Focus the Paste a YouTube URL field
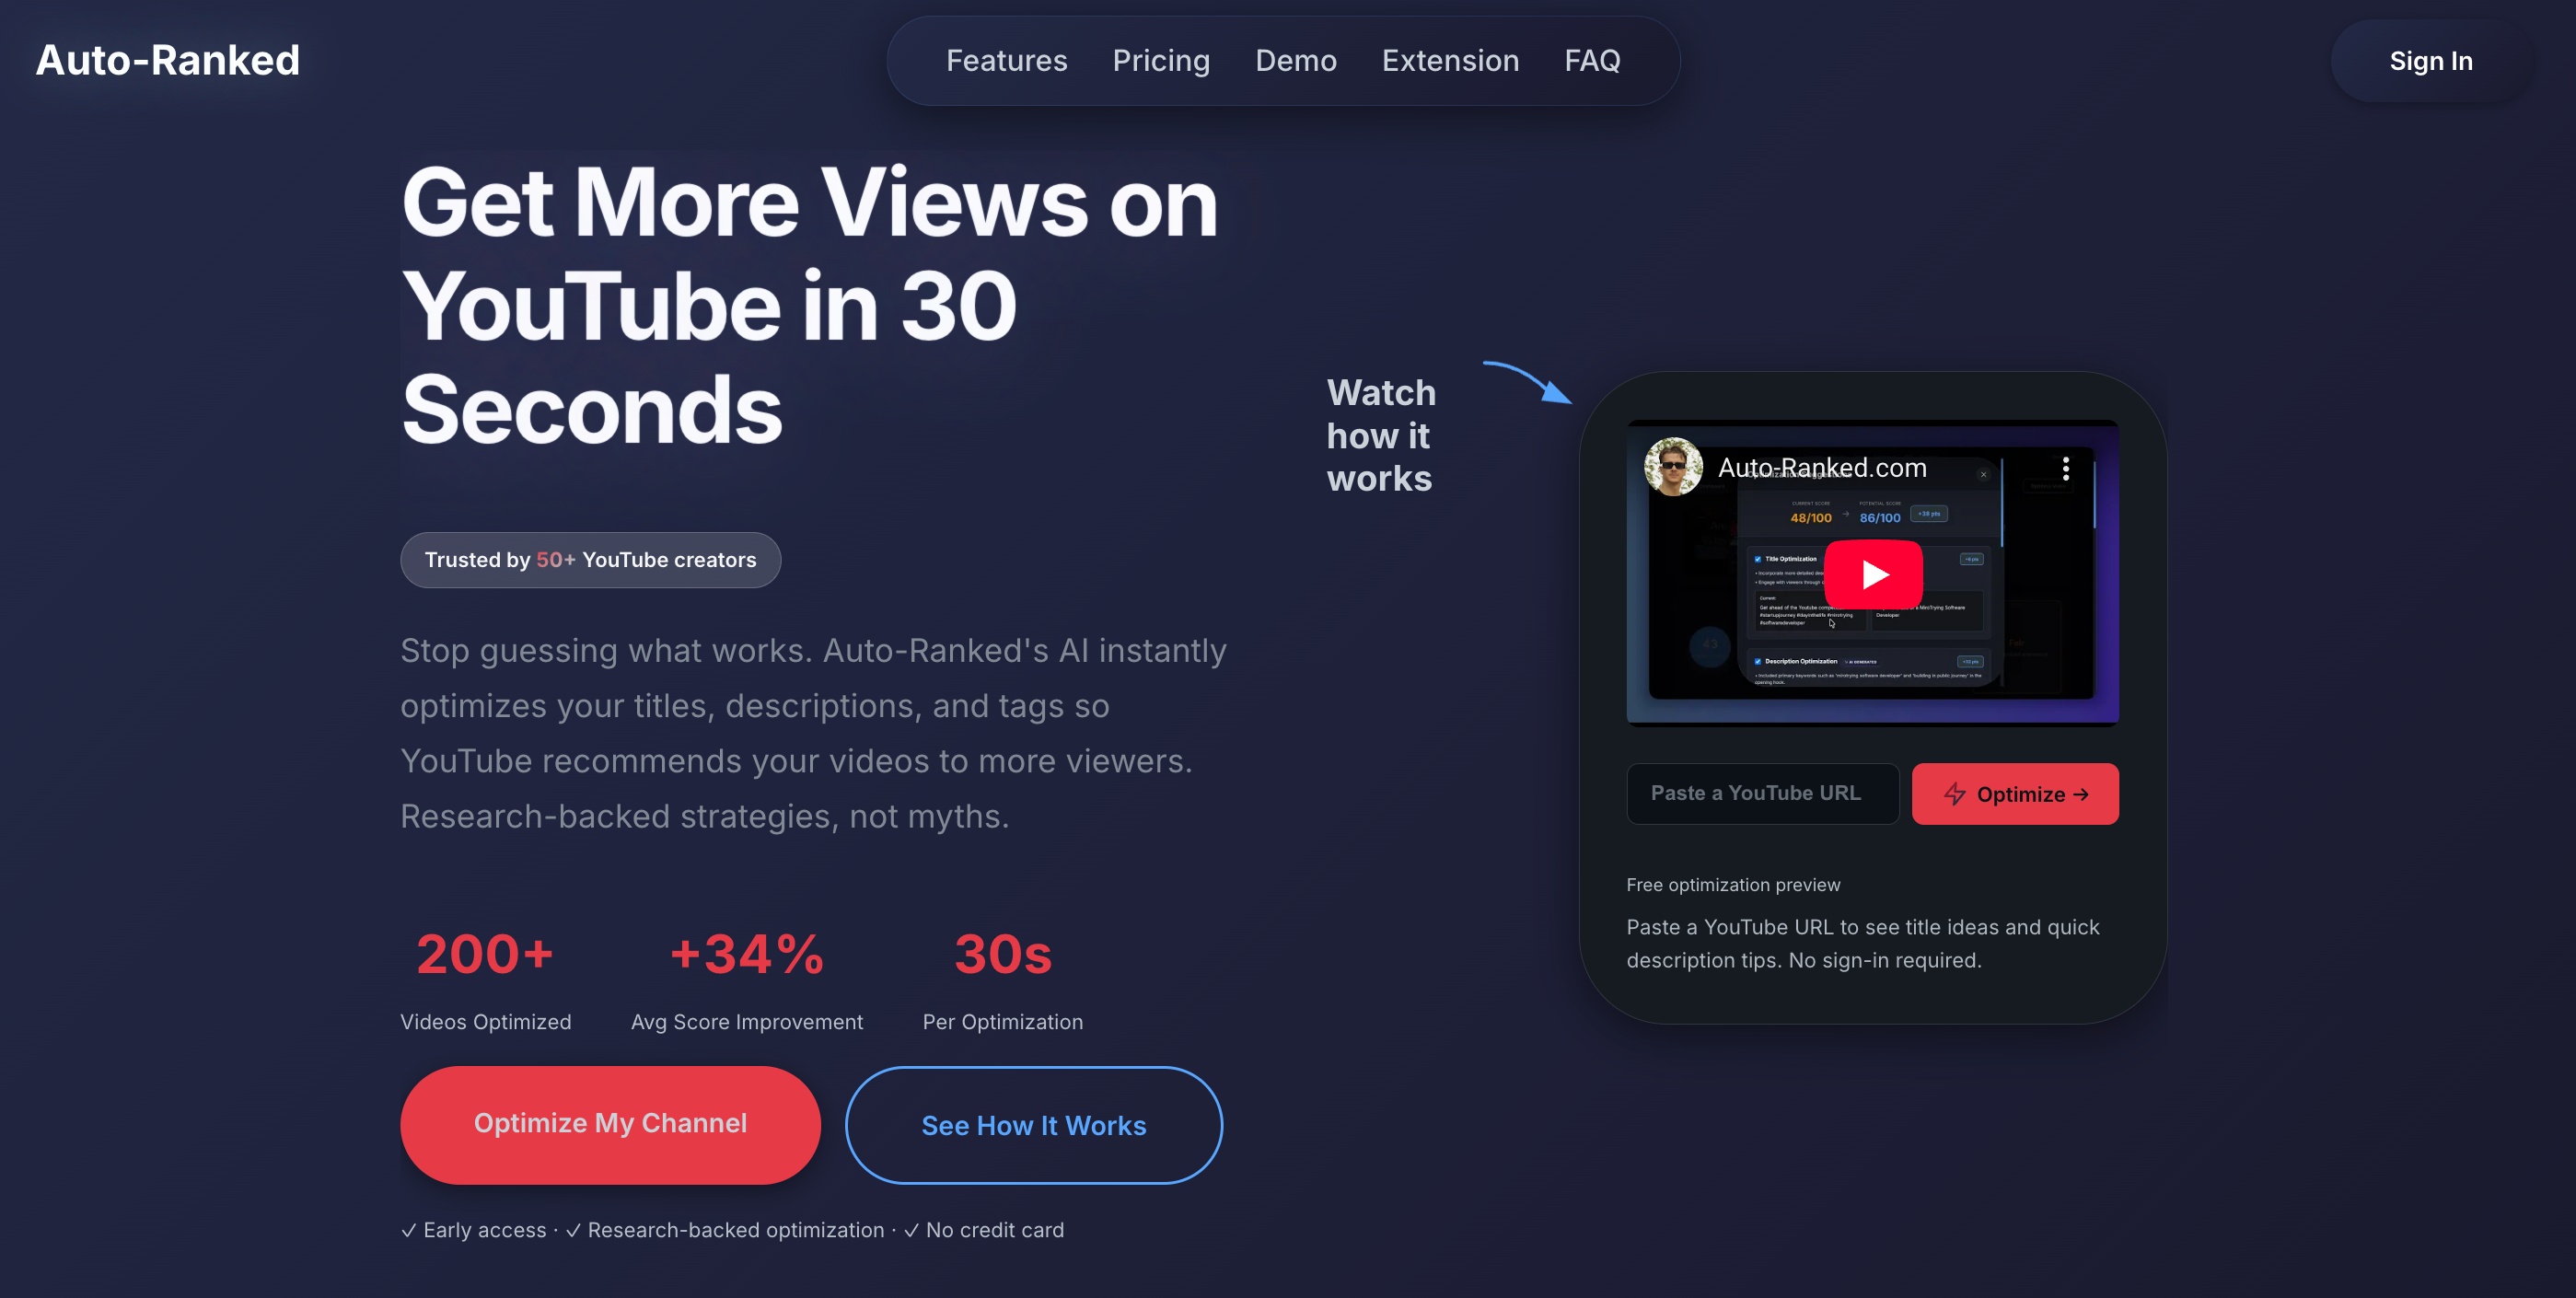The image size is (2576, 1298). point(1762,794)
